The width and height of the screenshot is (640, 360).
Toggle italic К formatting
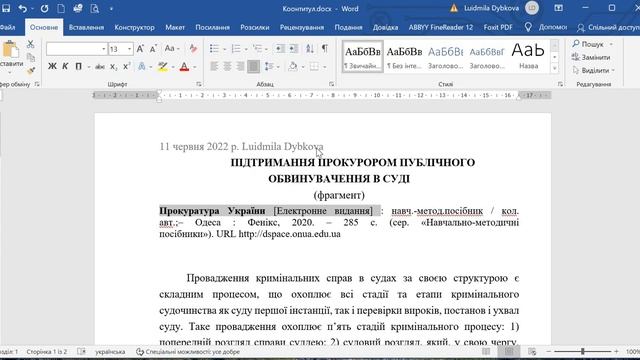(65, 66)
